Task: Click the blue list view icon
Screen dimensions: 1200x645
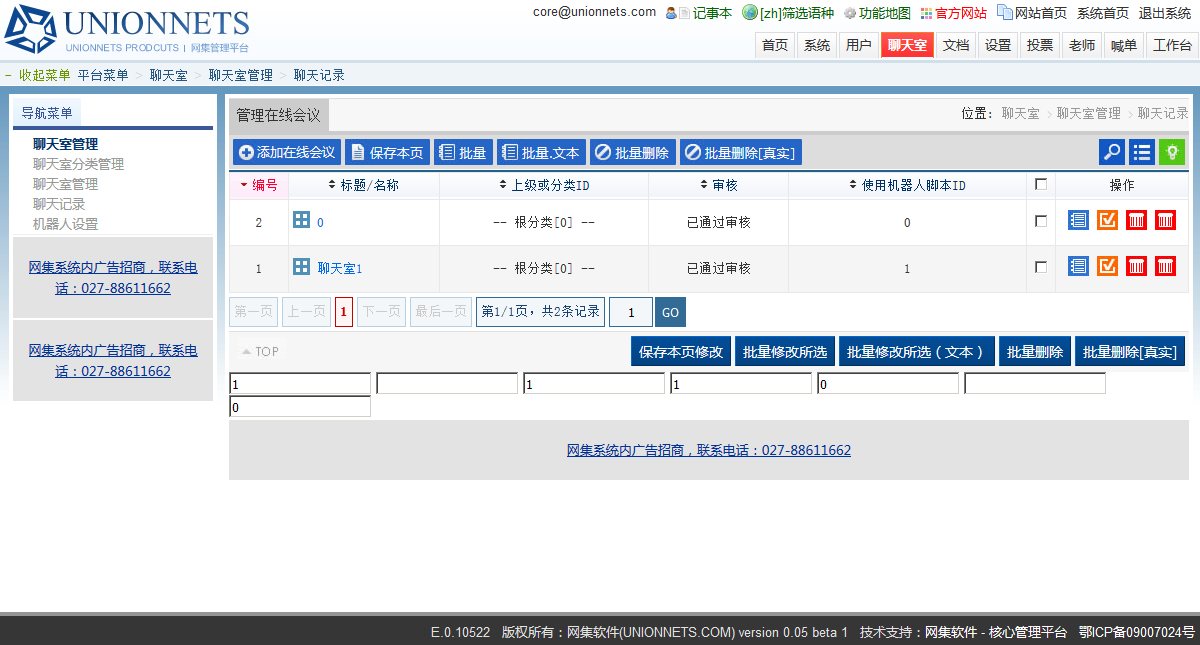Action: click(x=1141, y=152)
